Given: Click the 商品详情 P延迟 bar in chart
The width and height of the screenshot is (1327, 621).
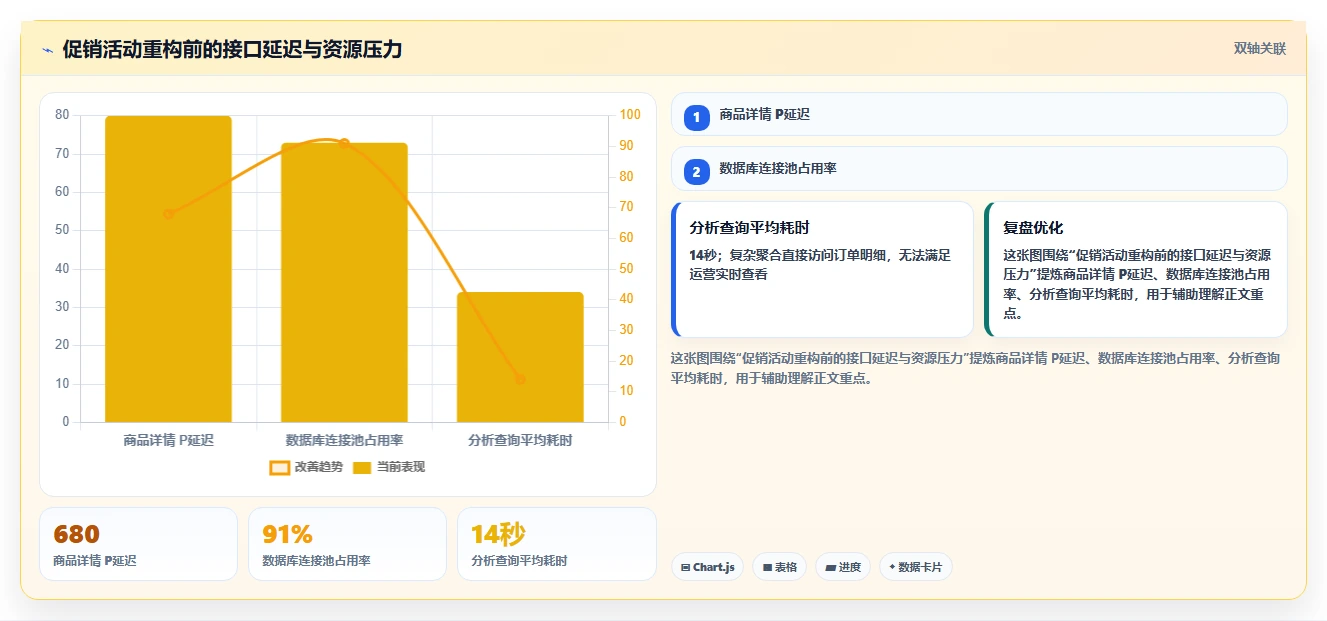Looking at the screenshot, I should point(168,269).
